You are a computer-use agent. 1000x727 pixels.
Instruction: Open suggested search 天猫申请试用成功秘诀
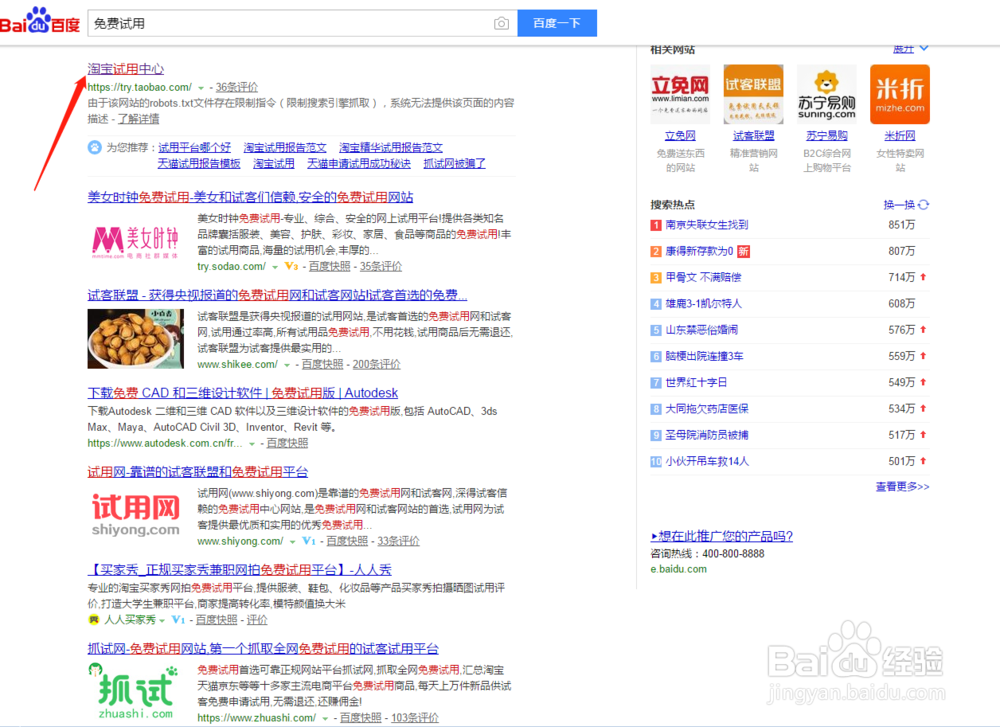(x=359, y=163)
